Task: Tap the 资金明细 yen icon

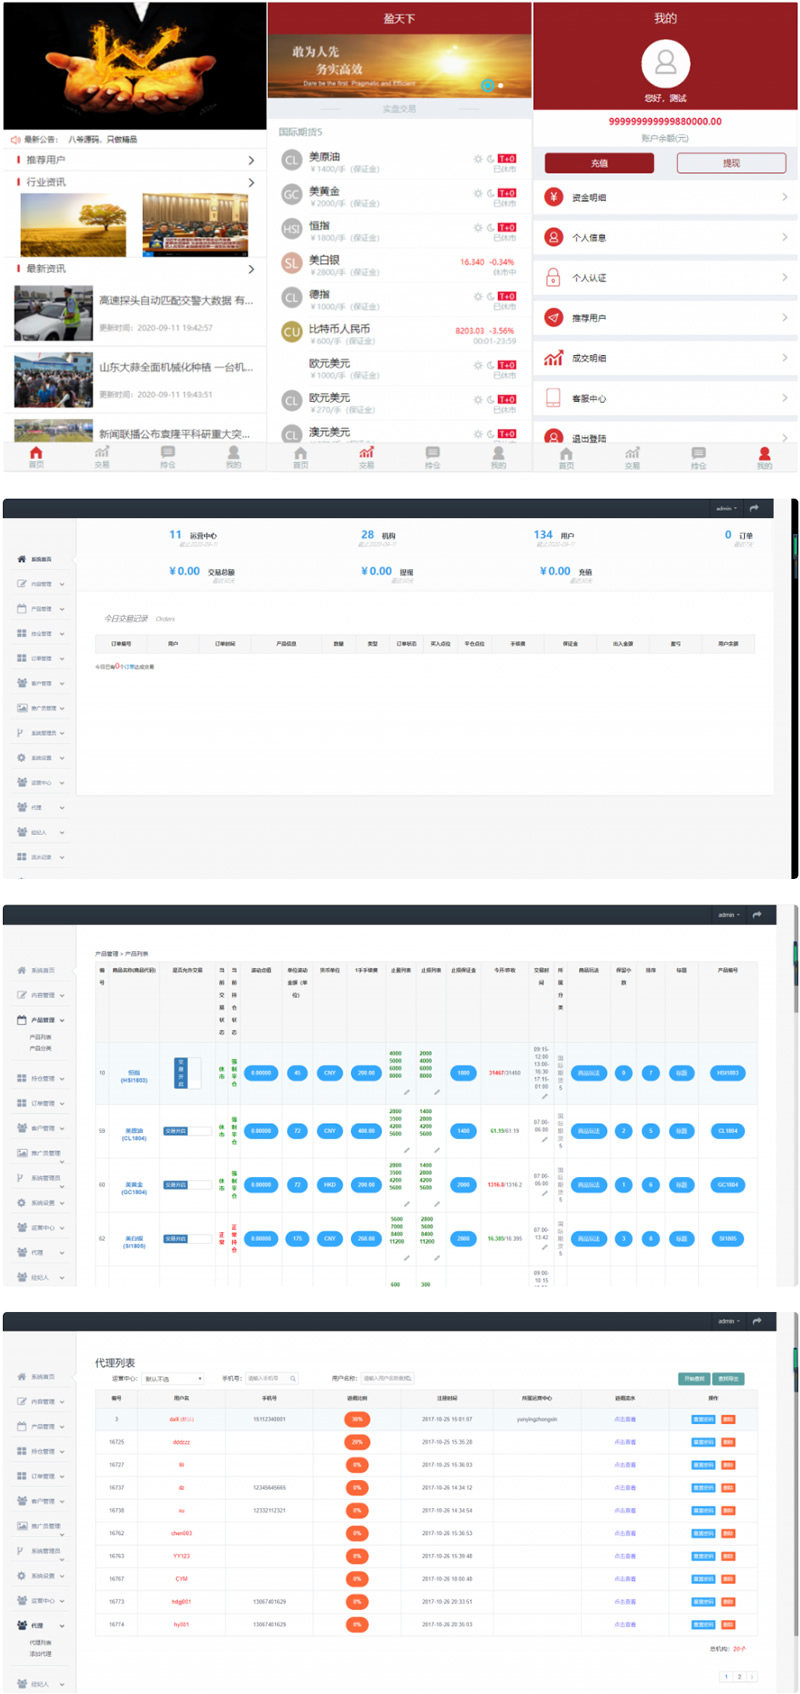Action: 553,197
